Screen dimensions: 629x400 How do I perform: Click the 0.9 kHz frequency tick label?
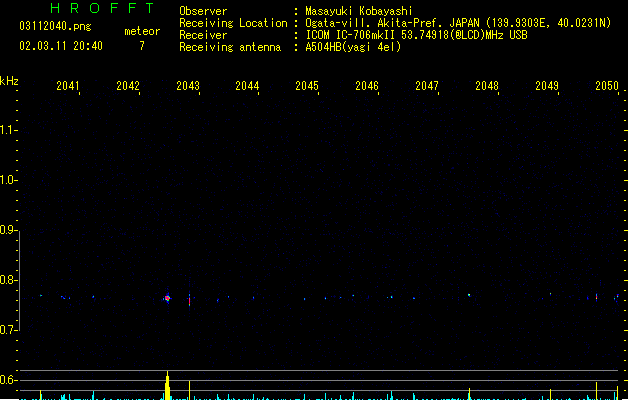(8, 230)
